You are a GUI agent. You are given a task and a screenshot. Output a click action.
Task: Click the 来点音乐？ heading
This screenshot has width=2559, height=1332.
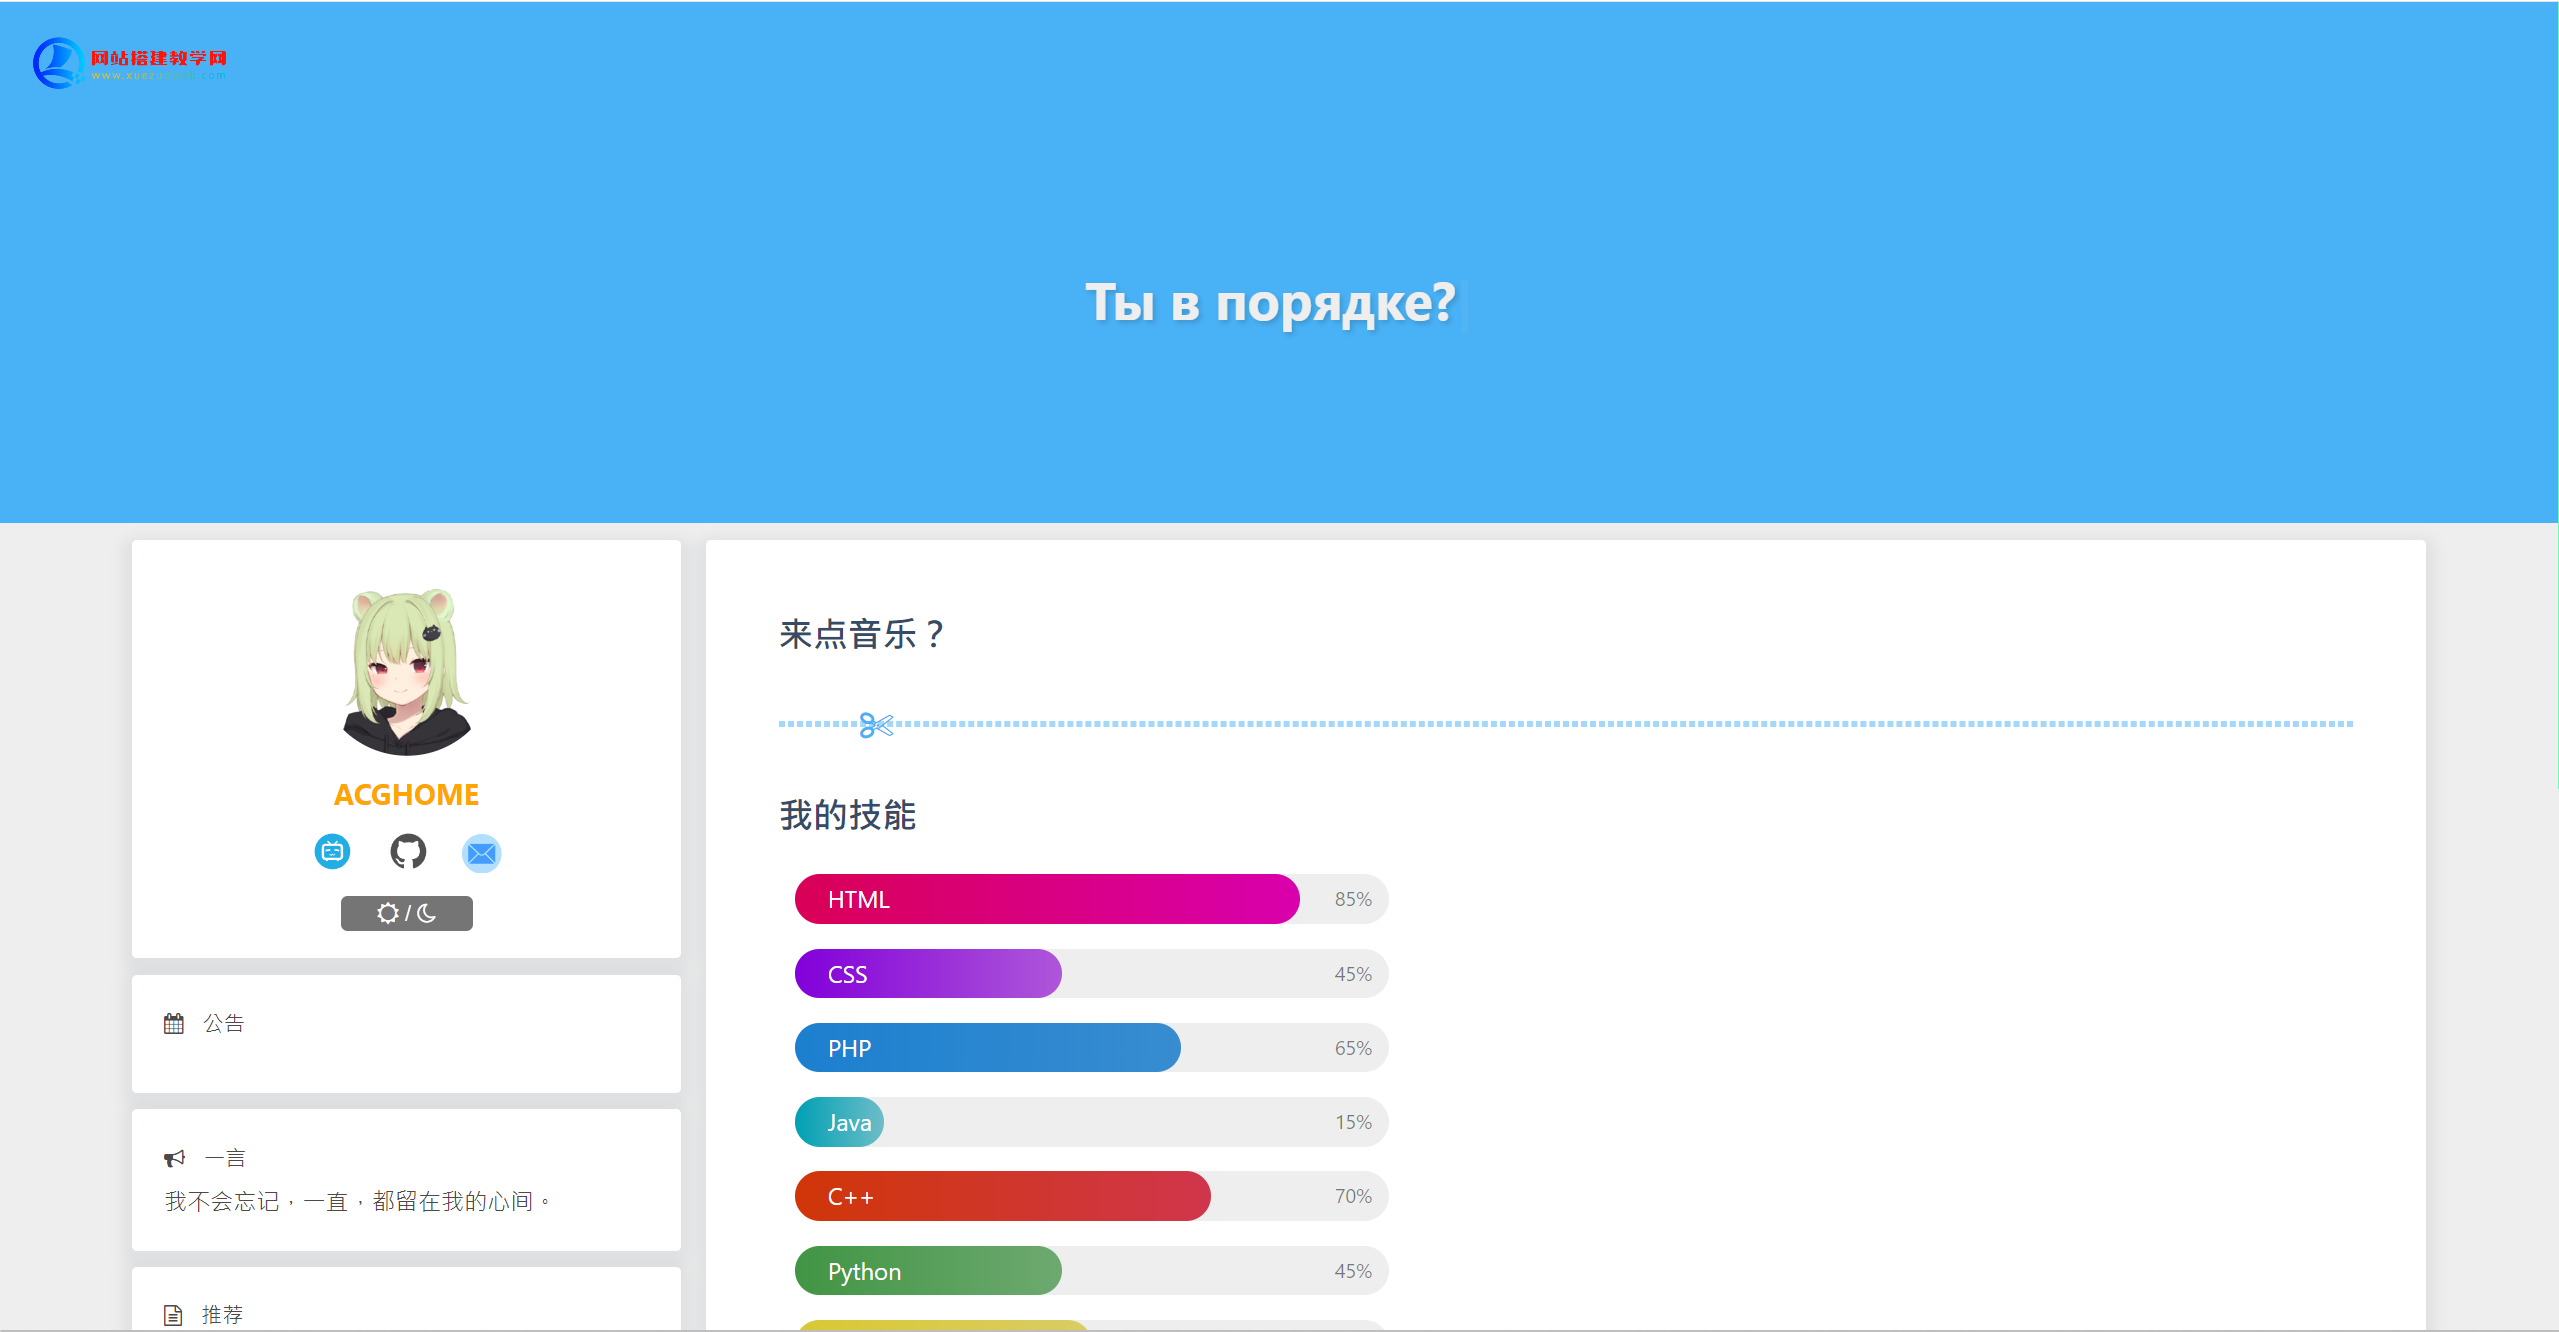click(861, 634)
